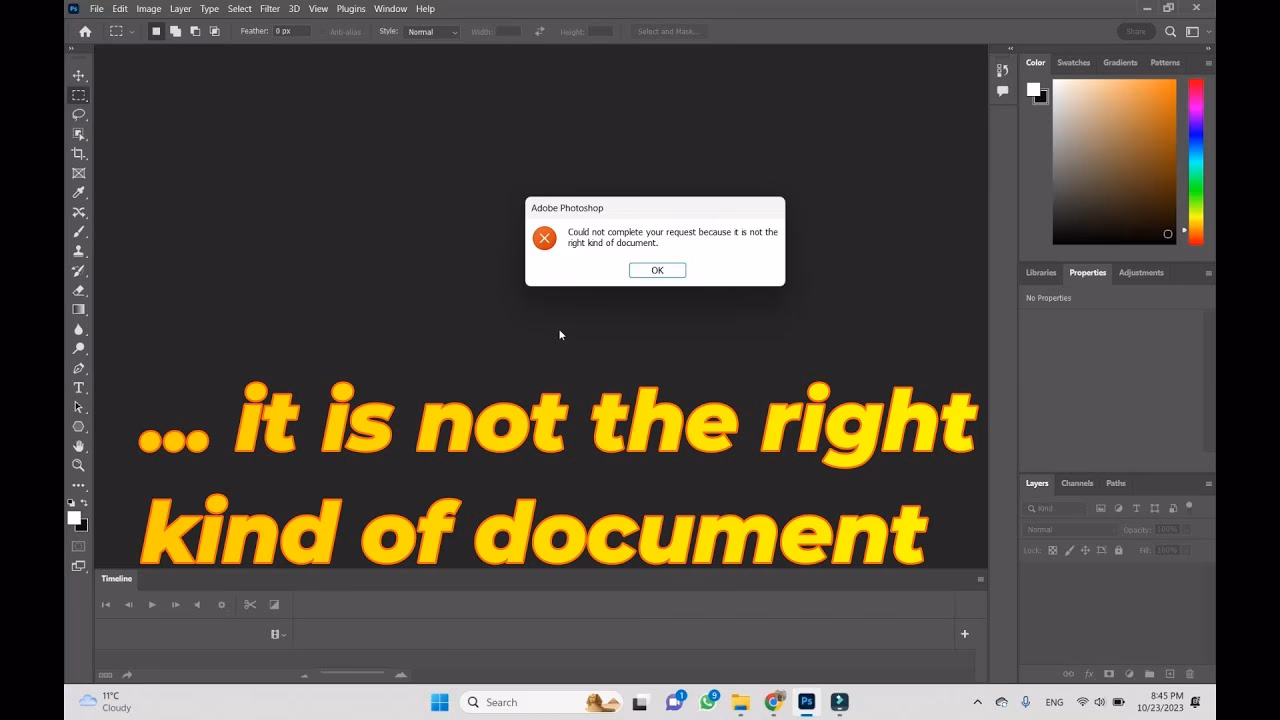Select the Move tool

click(x=79, y=75)
